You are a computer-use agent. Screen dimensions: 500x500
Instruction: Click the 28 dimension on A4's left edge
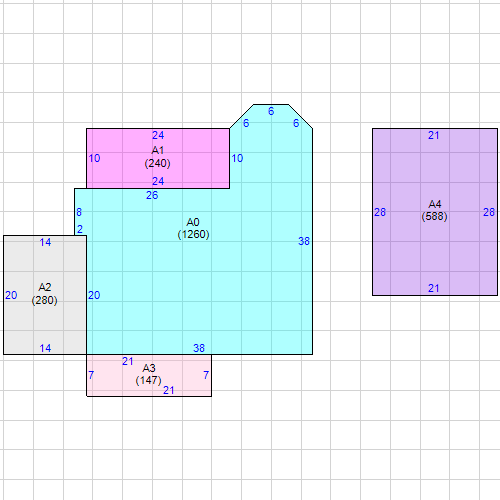click(x=380, y=212)
